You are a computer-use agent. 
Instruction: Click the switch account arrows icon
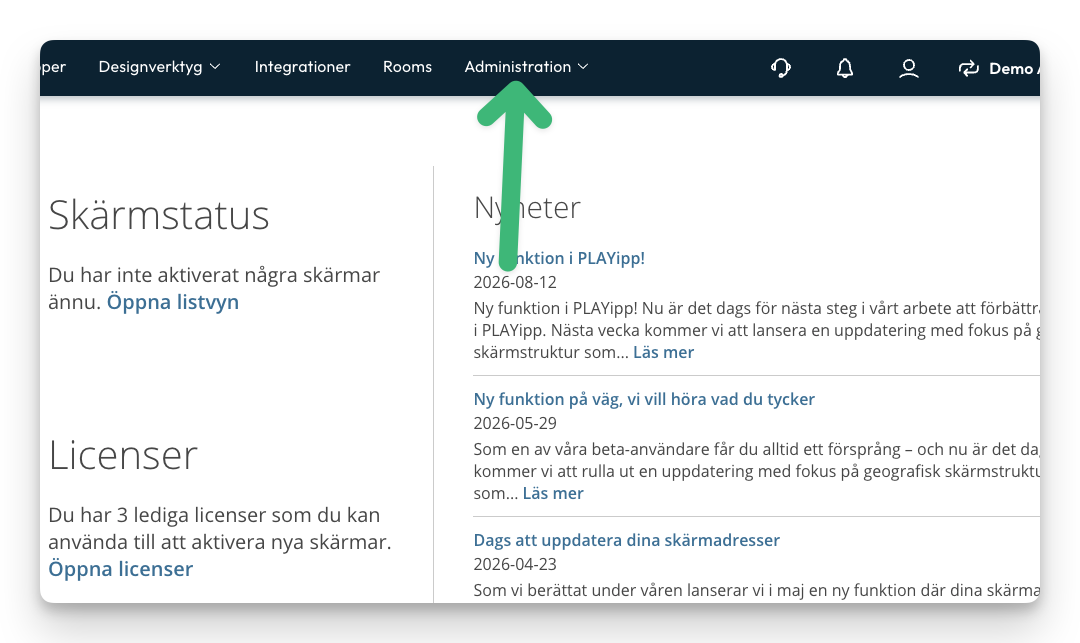(x=968, y=67)
